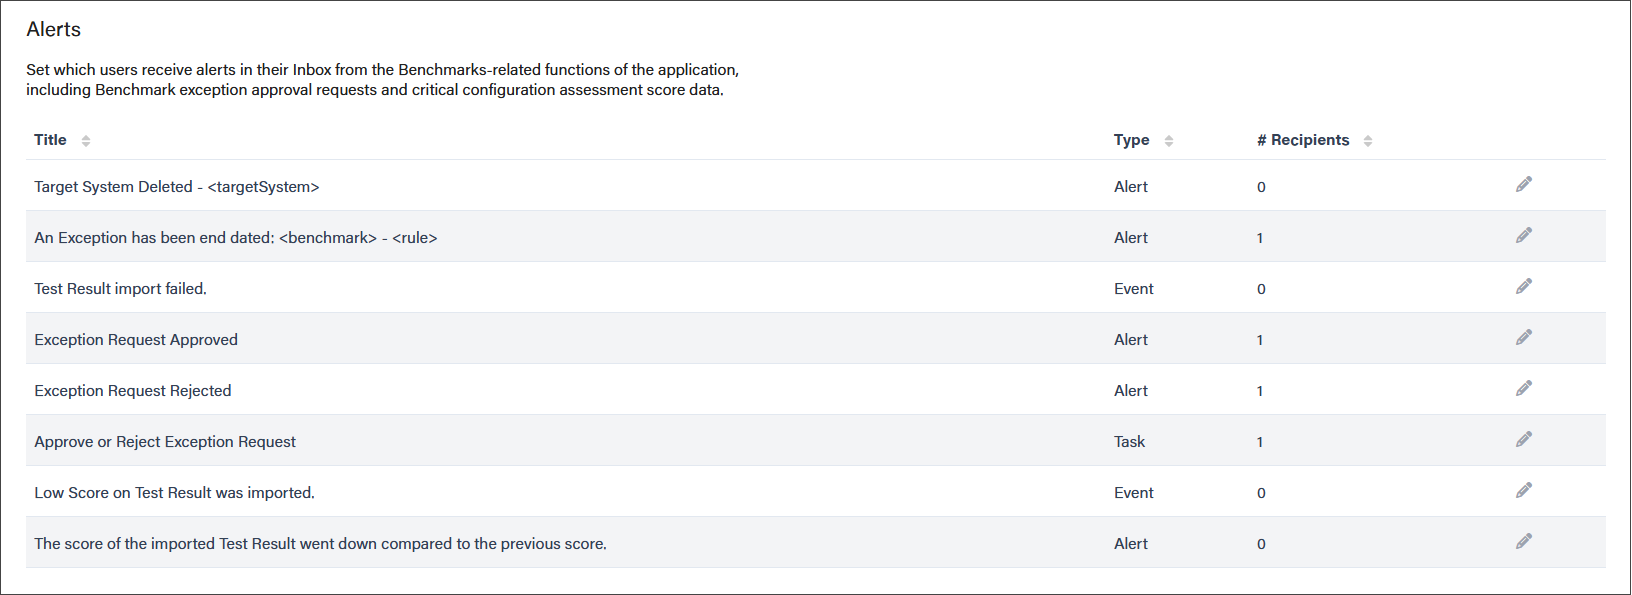Select the Exception Request Approved row title
The image size is (1632, 595).
[x=136, y=340]
